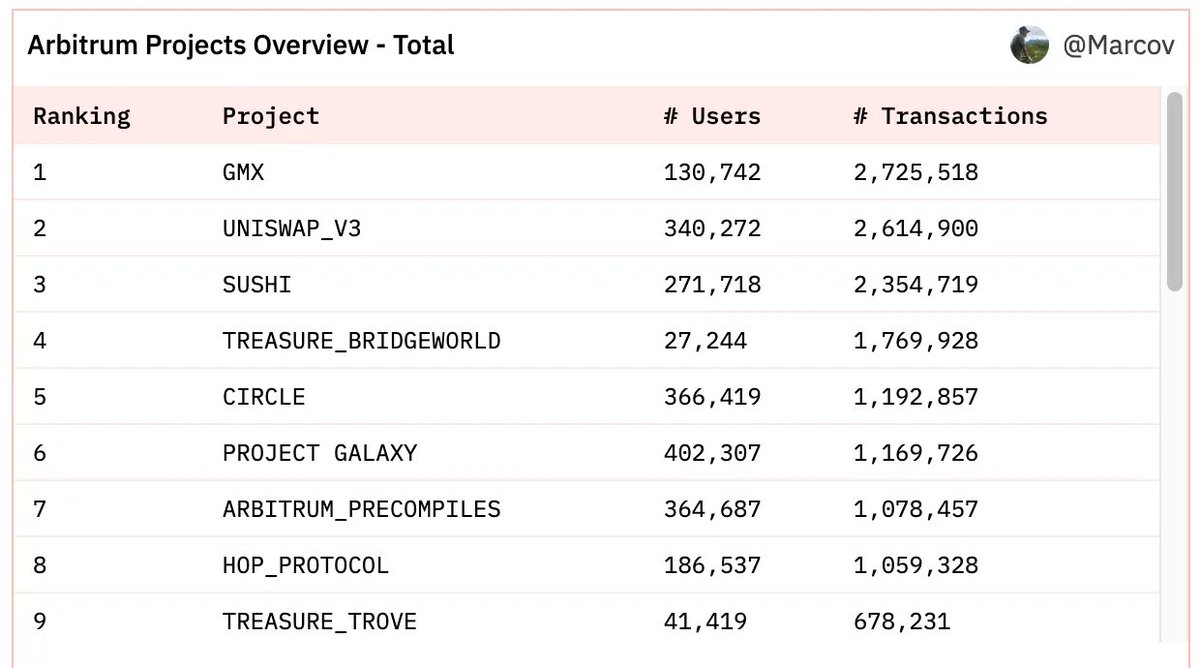This screenshot has width=1200, height=668.
Task: Select the PROJECT GALAXY project cell
Action: [320, 453]
